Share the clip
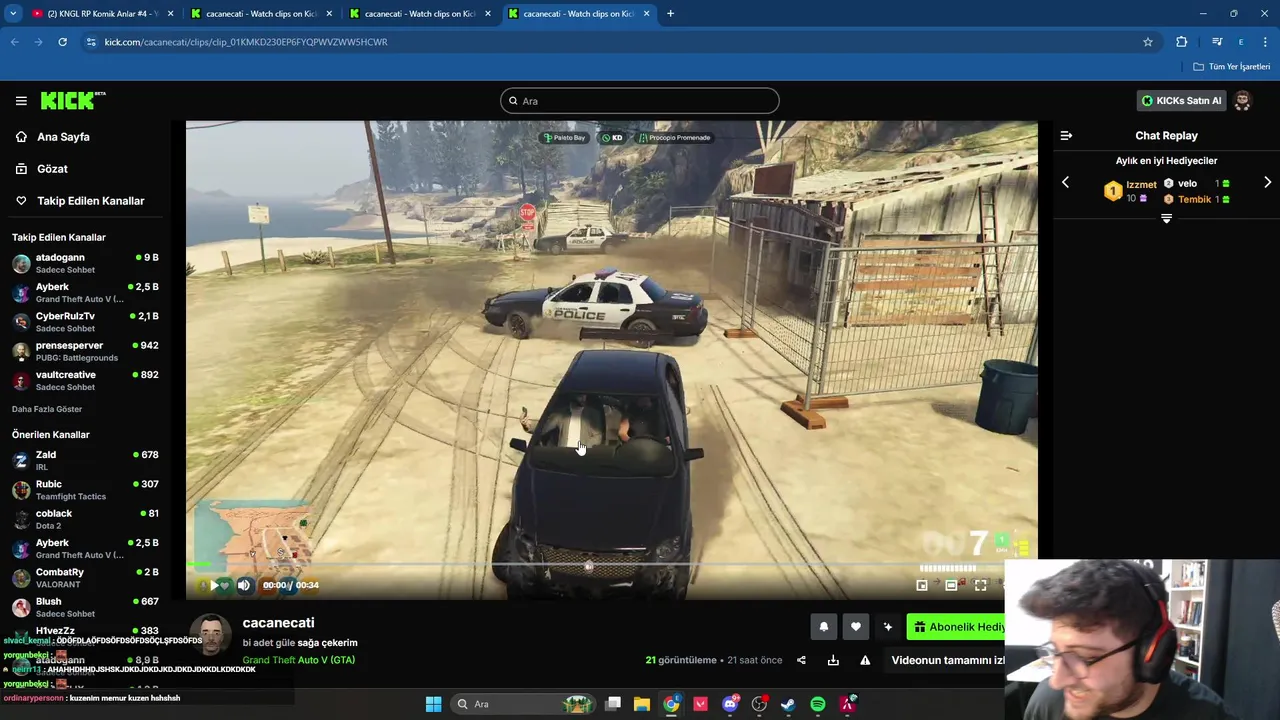 pyautogui.click(x=801, y=660)
